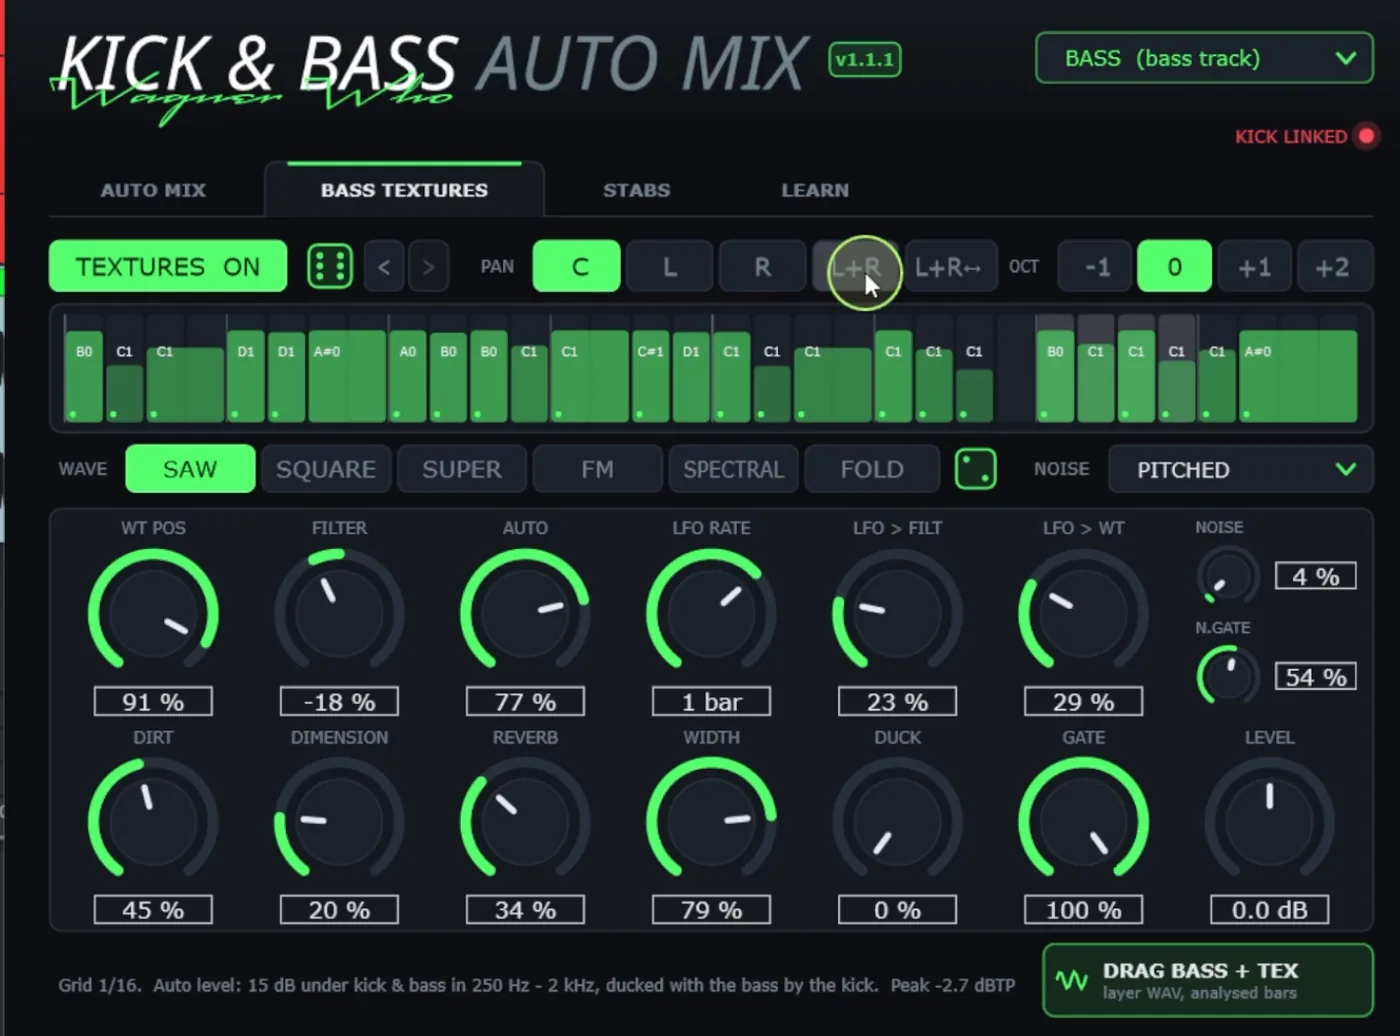Click FILTER value field -18 %
Viewport: 1400px width, 1036px height.
(339, 702)
